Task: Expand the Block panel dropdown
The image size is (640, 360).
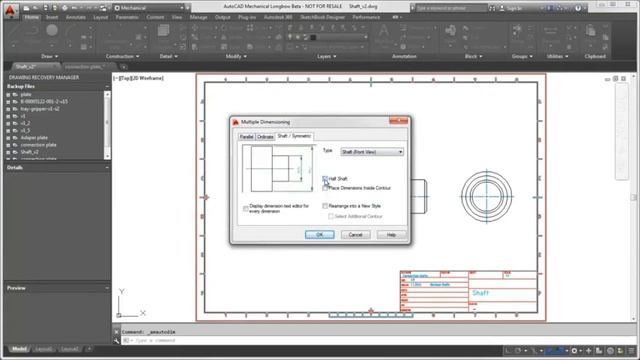Action: click(473, 56)
